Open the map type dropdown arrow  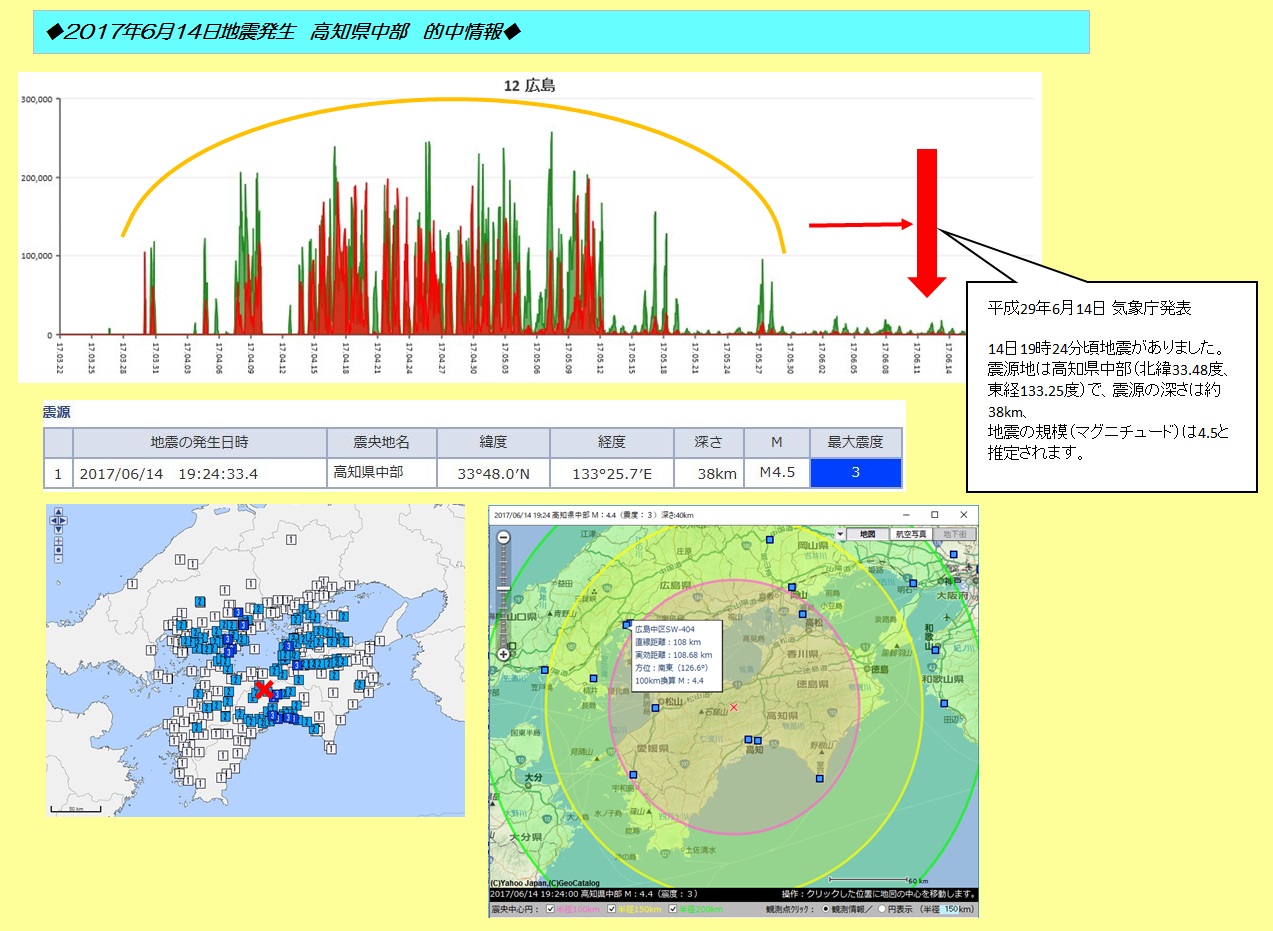pos(842,534)
